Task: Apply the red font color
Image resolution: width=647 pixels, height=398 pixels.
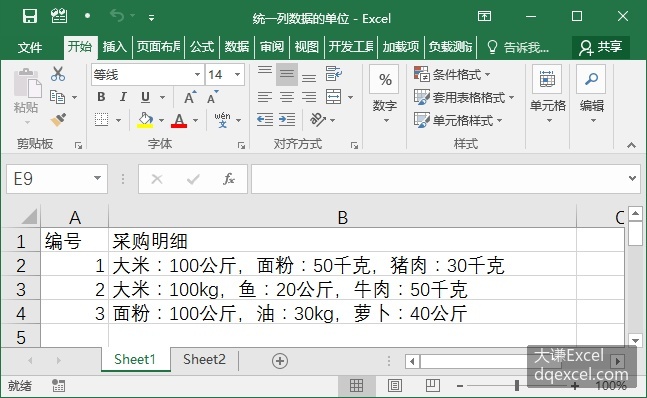Action: [179, 120]
